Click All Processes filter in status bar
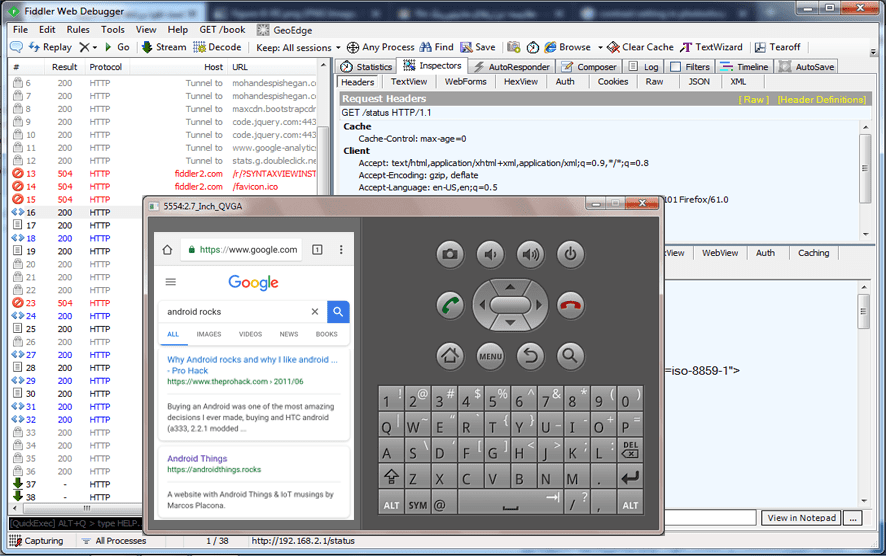 click(x=114, y=541)
